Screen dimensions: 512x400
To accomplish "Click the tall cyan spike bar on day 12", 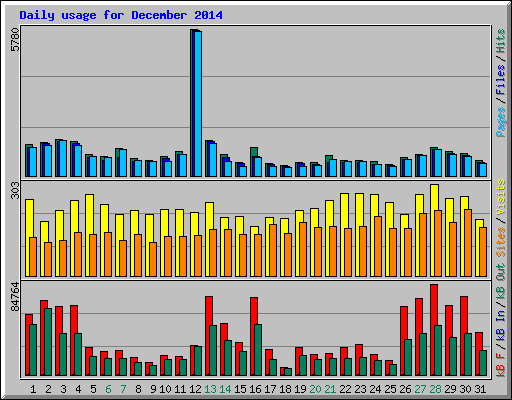I will (x=198, y=104).
